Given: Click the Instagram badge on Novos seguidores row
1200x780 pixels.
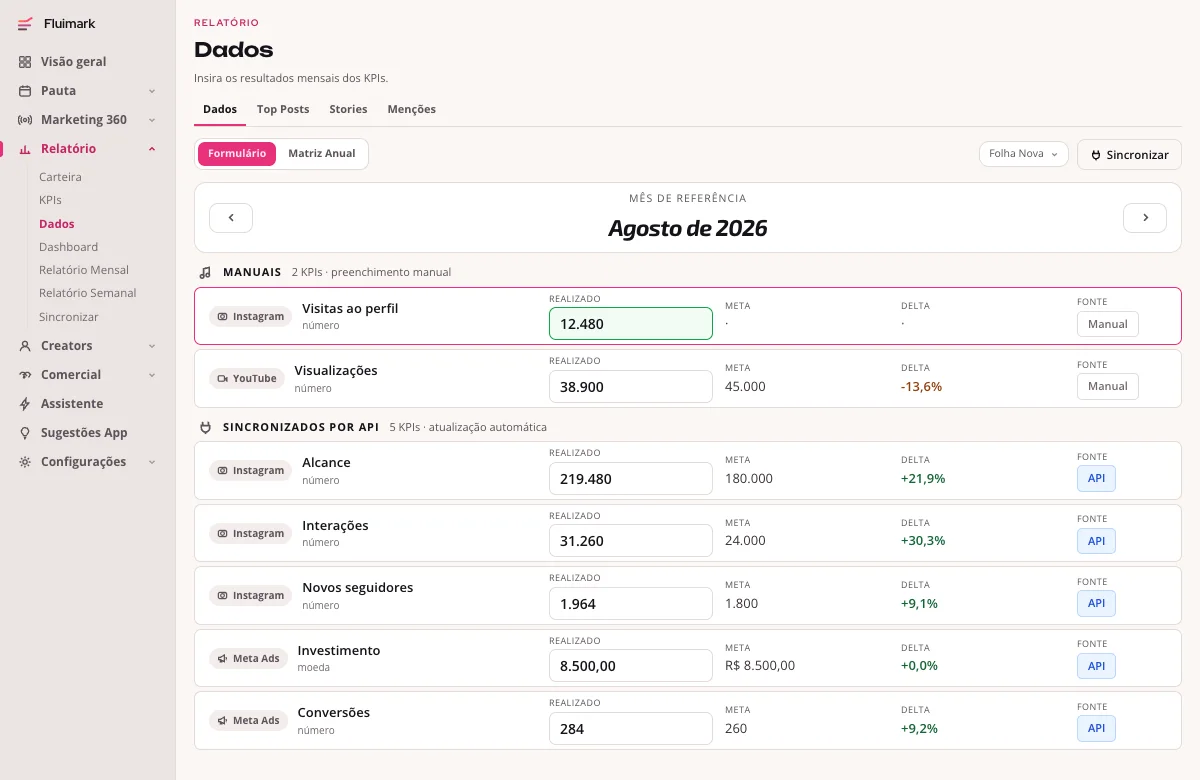Looking at the screenshot, I should 250,596.
